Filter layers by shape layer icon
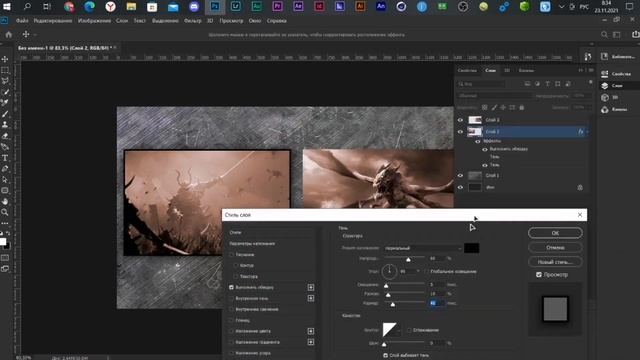Viewport: 640px width, 360px height. pyautogui.click(x=558, y=84)
